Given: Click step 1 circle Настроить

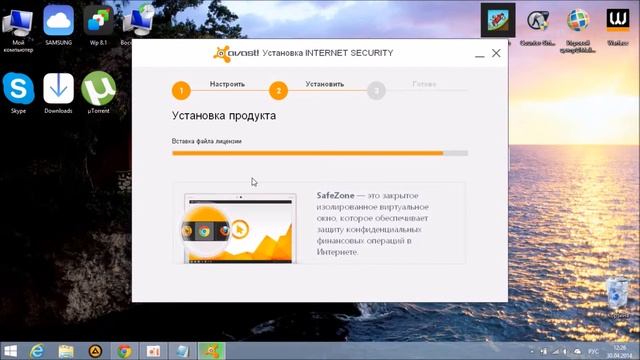Looking at the screenshot, I should pyautogui.click(x=181, y=91).
